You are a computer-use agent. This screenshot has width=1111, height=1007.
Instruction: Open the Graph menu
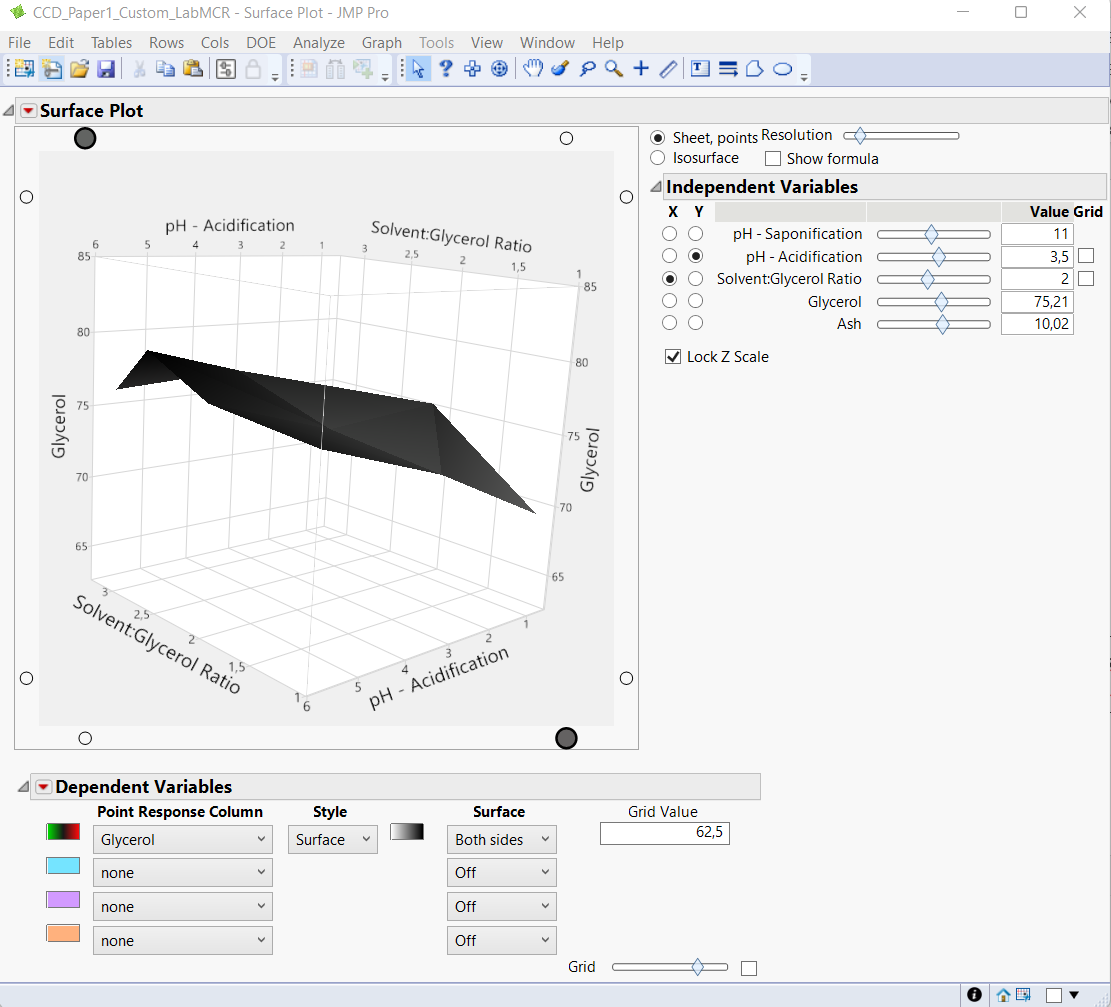[381, 42]
